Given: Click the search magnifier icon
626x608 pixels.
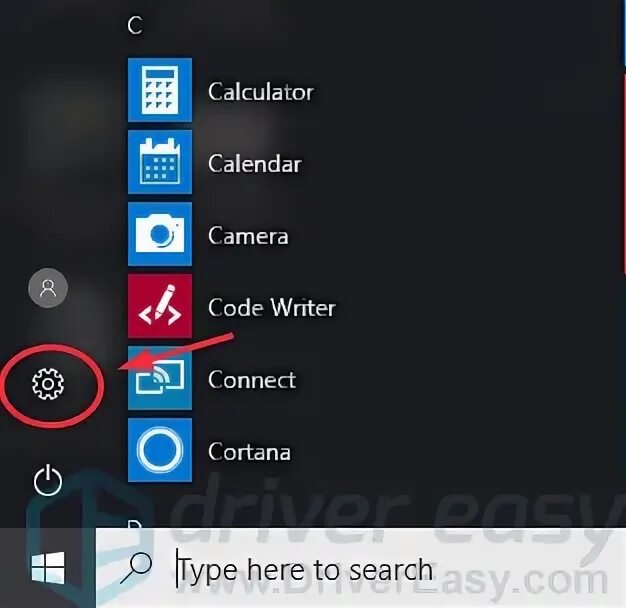Looking at the screenshot, I should point(136,568).
